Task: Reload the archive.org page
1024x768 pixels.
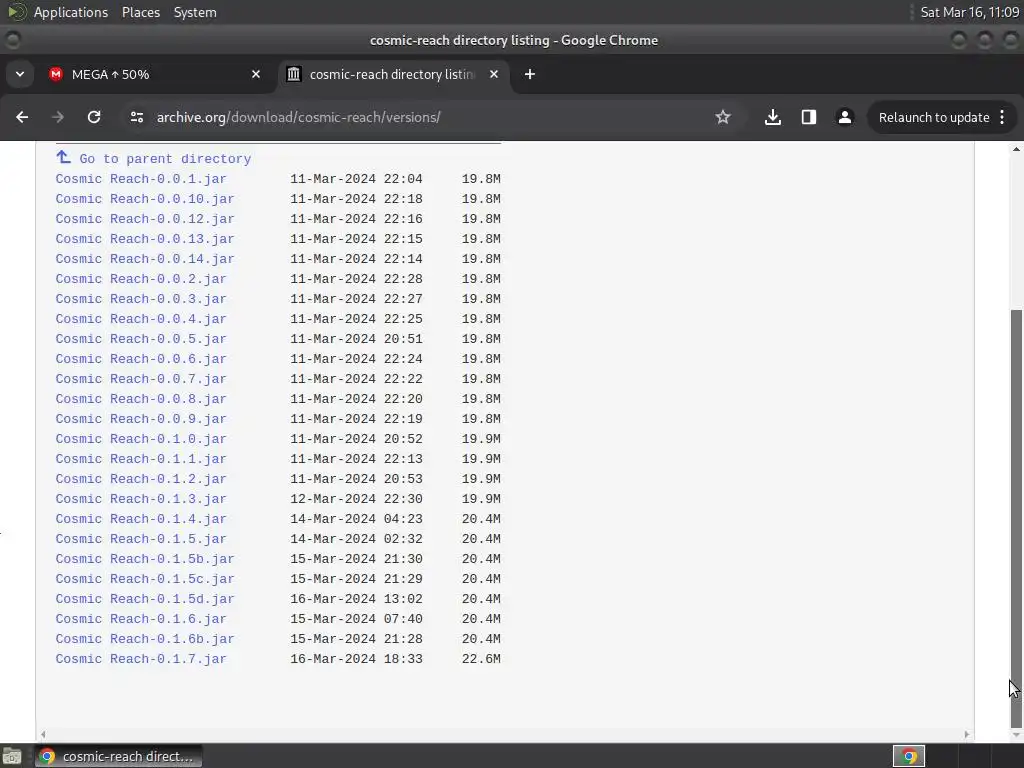Action: pos(94,117)
